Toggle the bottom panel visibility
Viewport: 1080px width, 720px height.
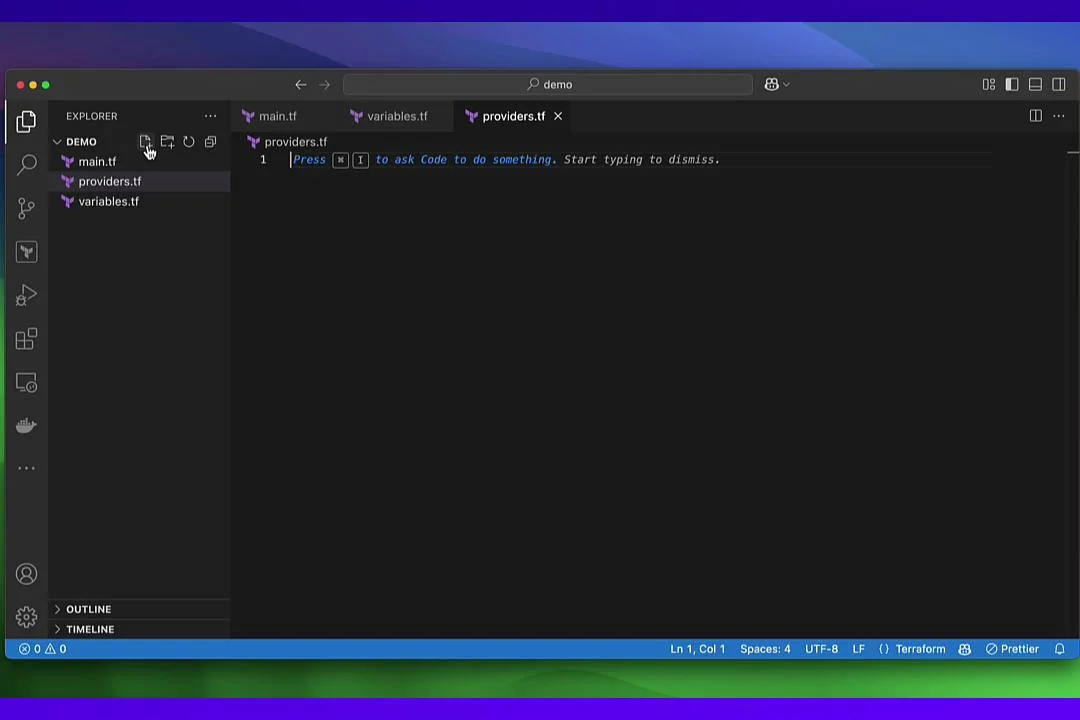point(1035,84)
